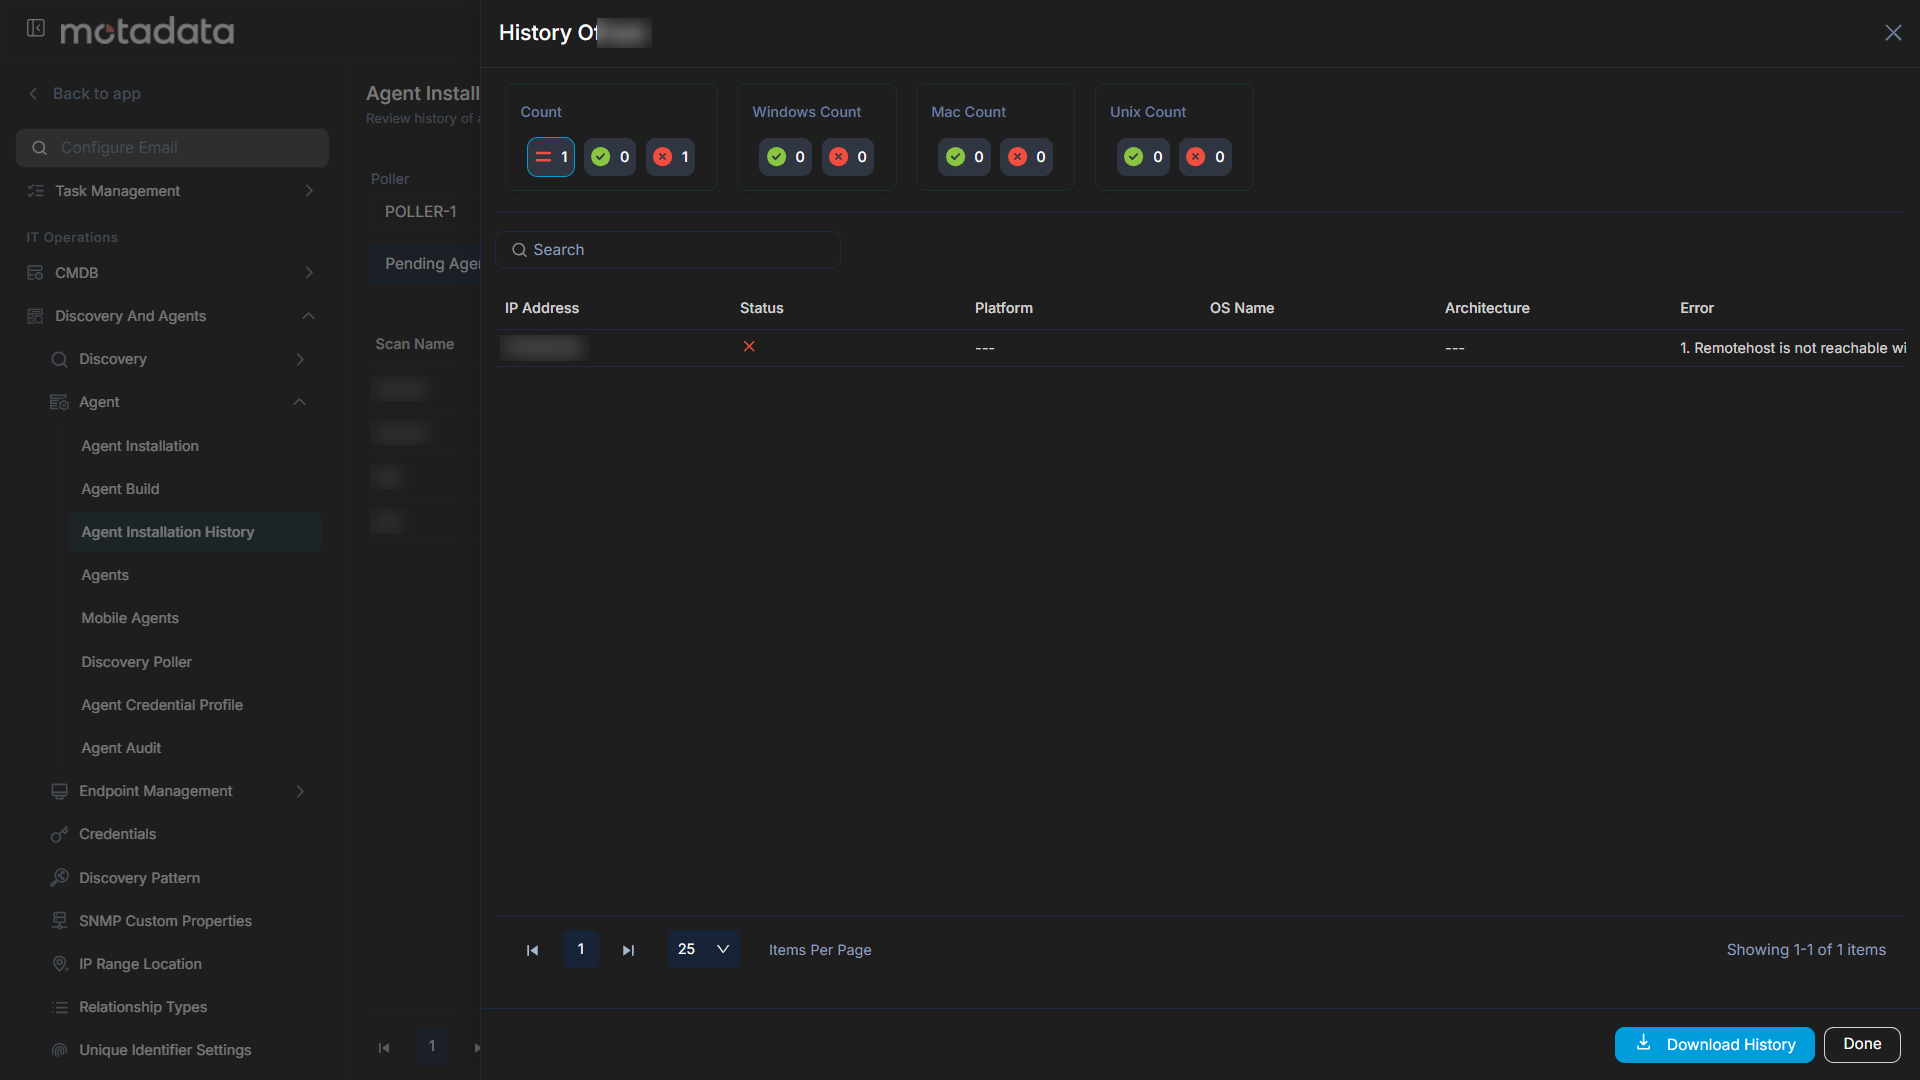Filter Mac Count by failed
This screenshot has width=1920, height=1080.
(x=1027, y=157)
